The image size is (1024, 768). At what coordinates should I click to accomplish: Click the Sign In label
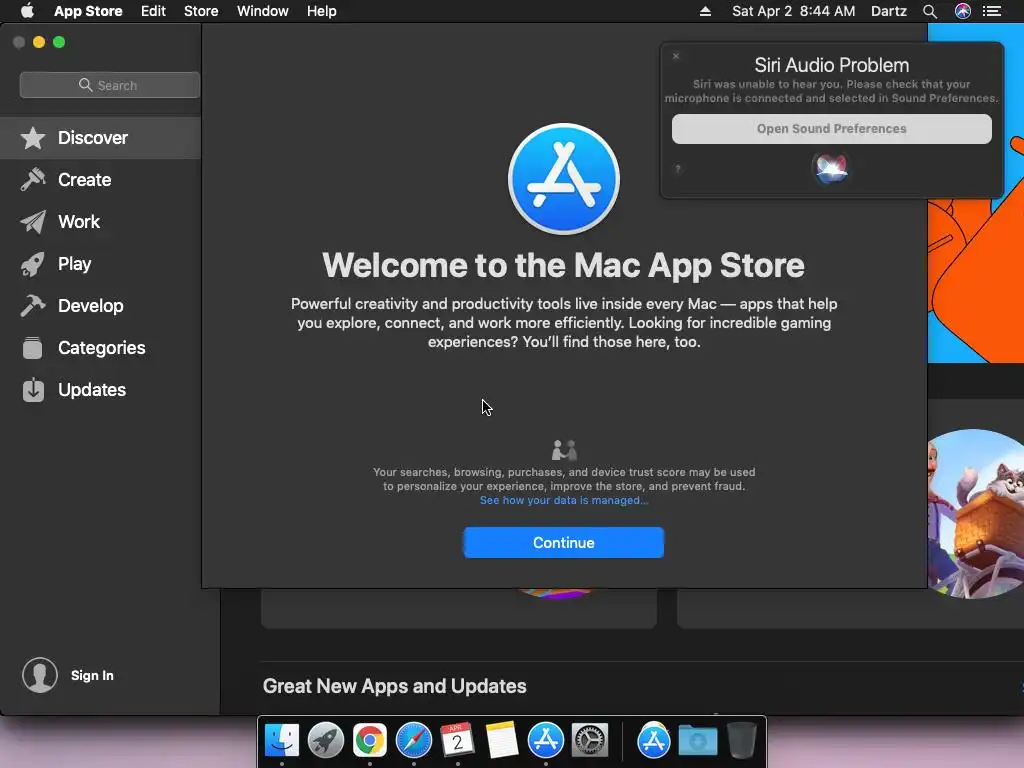pos(92,675)
